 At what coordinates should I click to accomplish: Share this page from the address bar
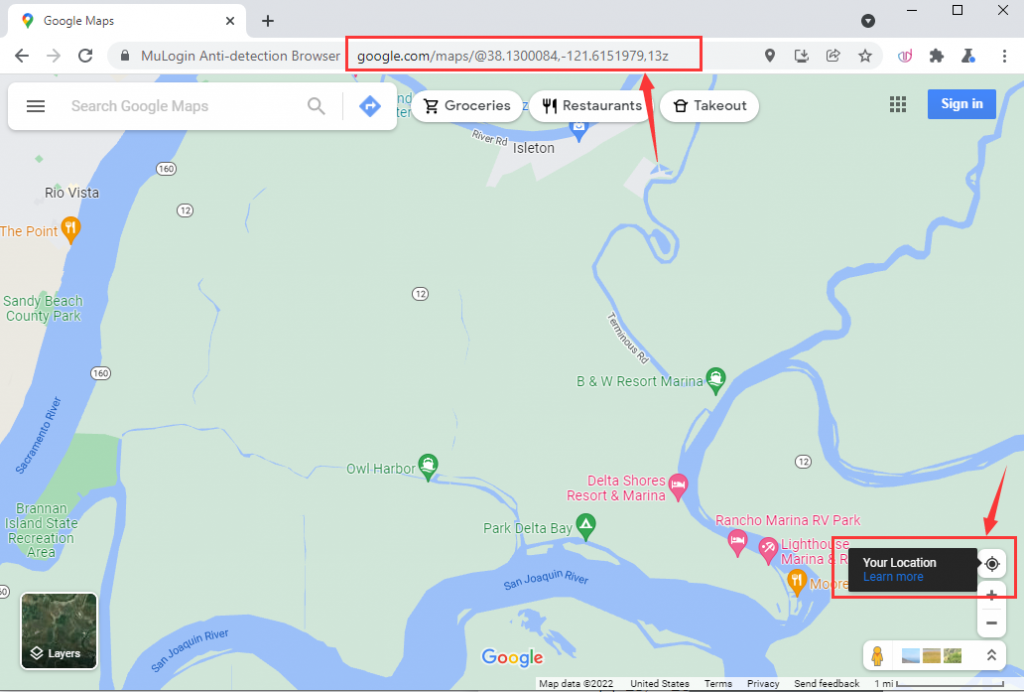click(833, 56)
